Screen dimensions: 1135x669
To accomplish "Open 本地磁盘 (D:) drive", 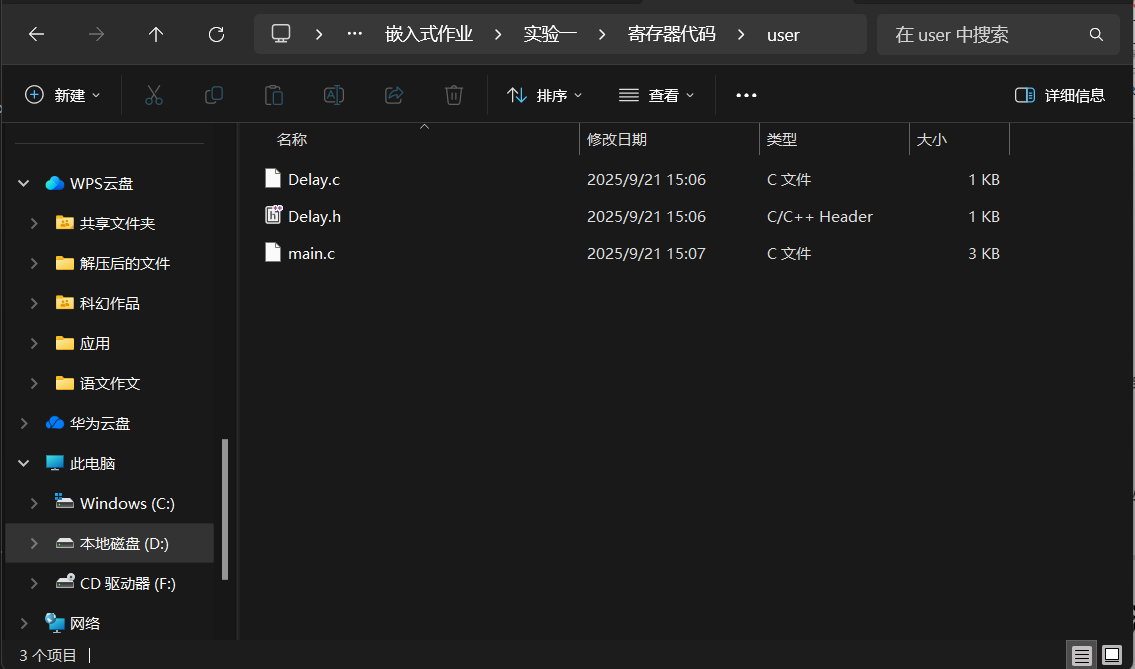I will [x=125, y=543].
